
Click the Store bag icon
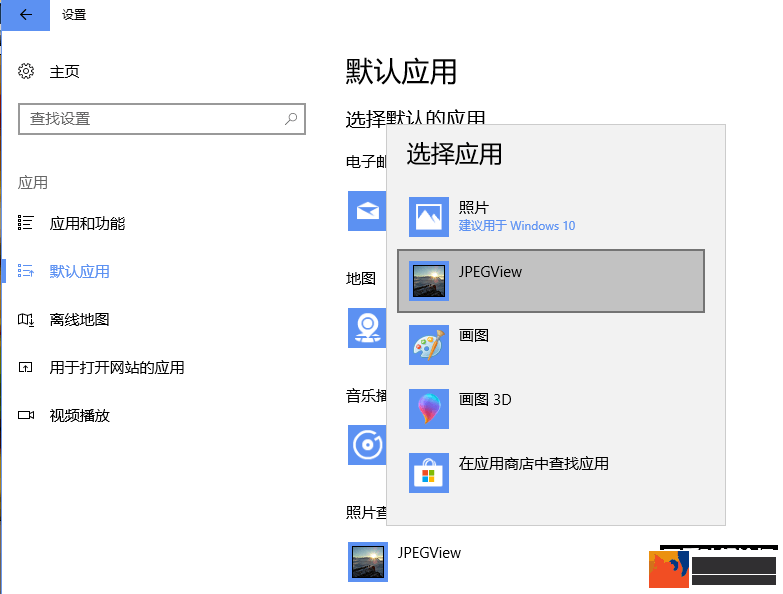click(x=428, y=473)
